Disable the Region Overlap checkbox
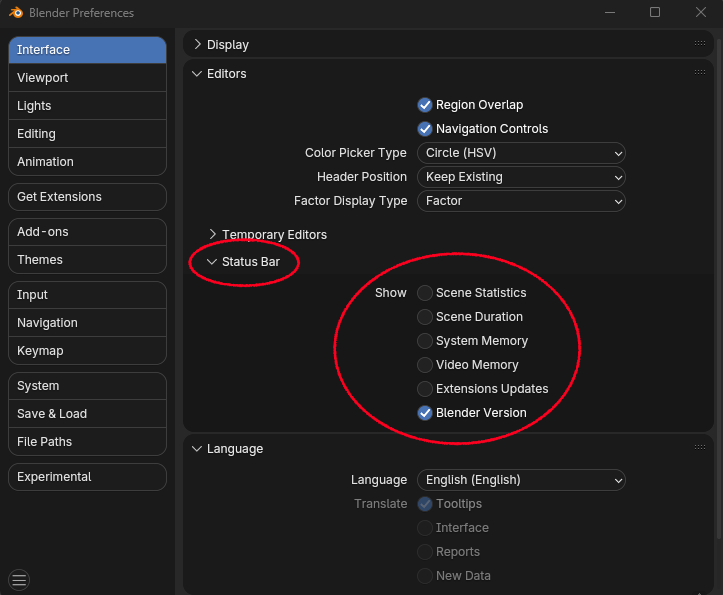Image resolution: width=723 pixels, height=595 pixels. 425,105
